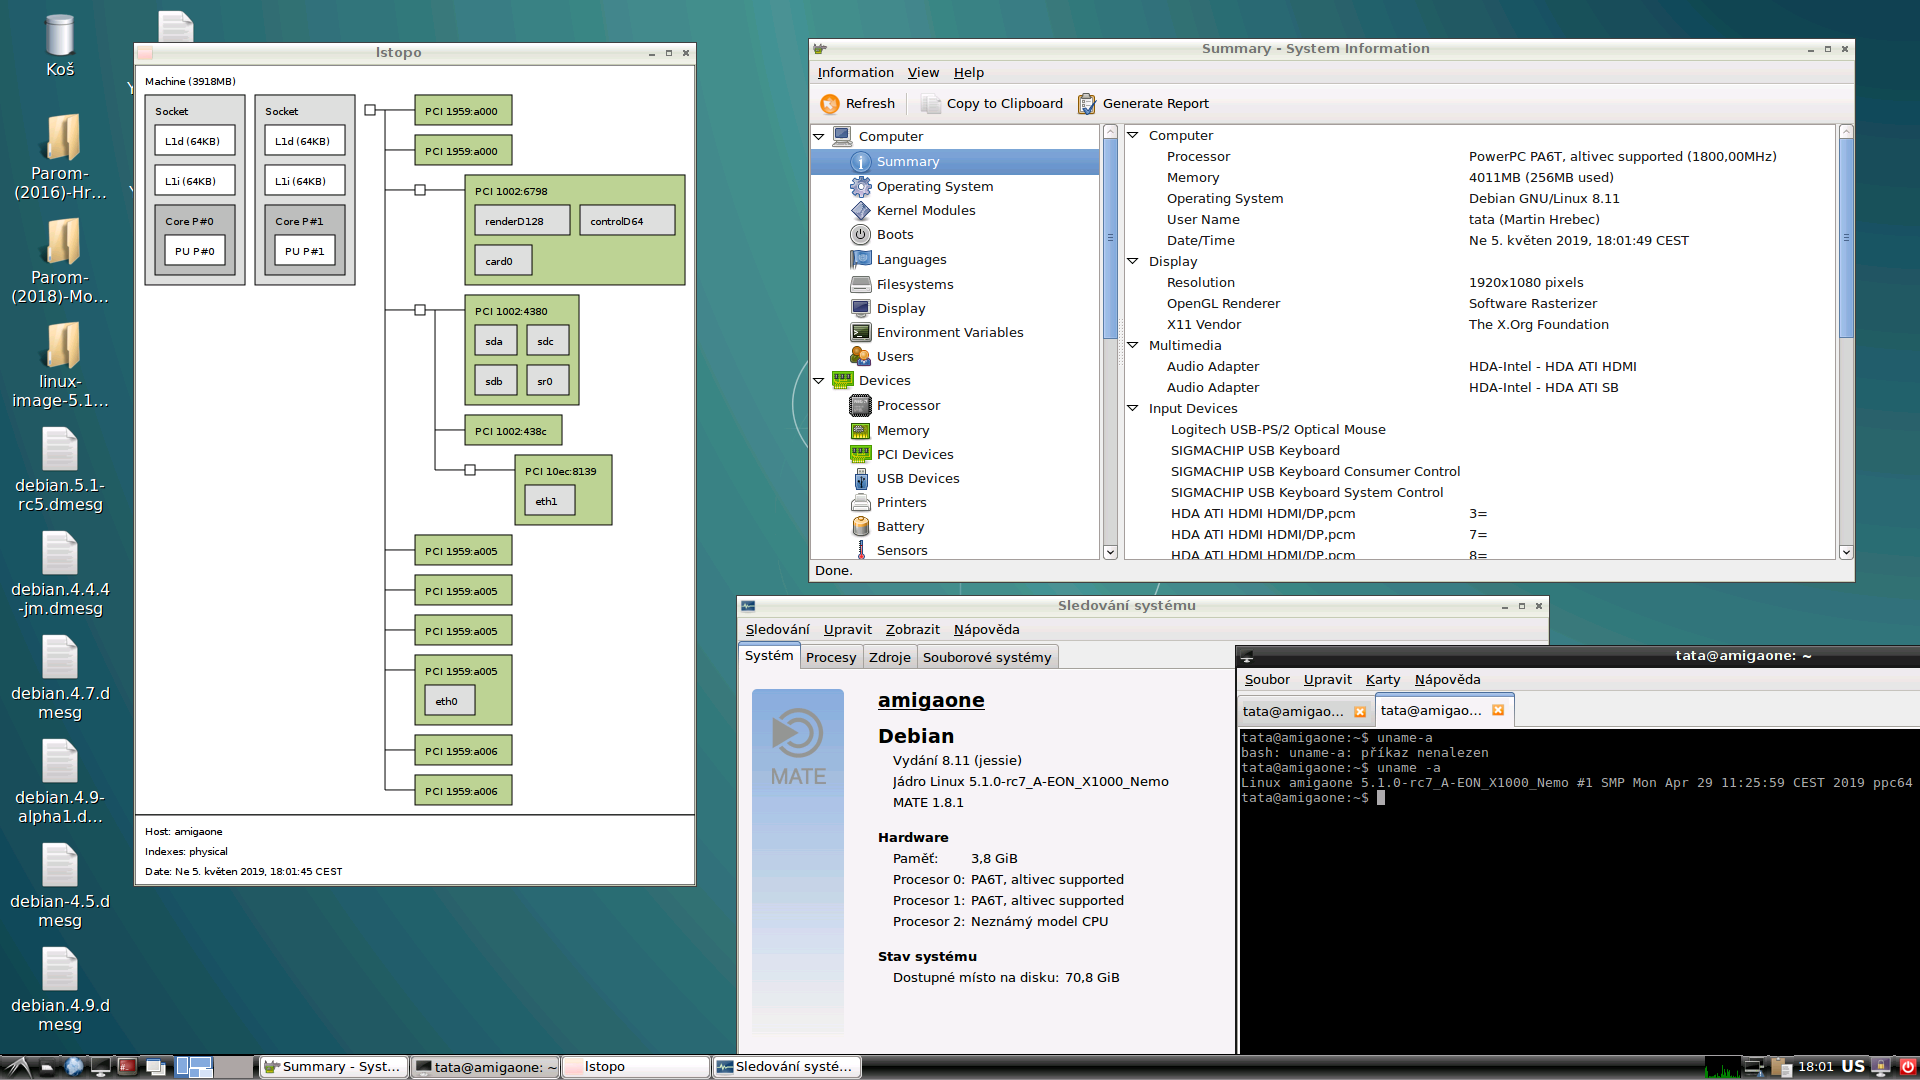Click Copy to Clipboard icon

click(930, 104)
